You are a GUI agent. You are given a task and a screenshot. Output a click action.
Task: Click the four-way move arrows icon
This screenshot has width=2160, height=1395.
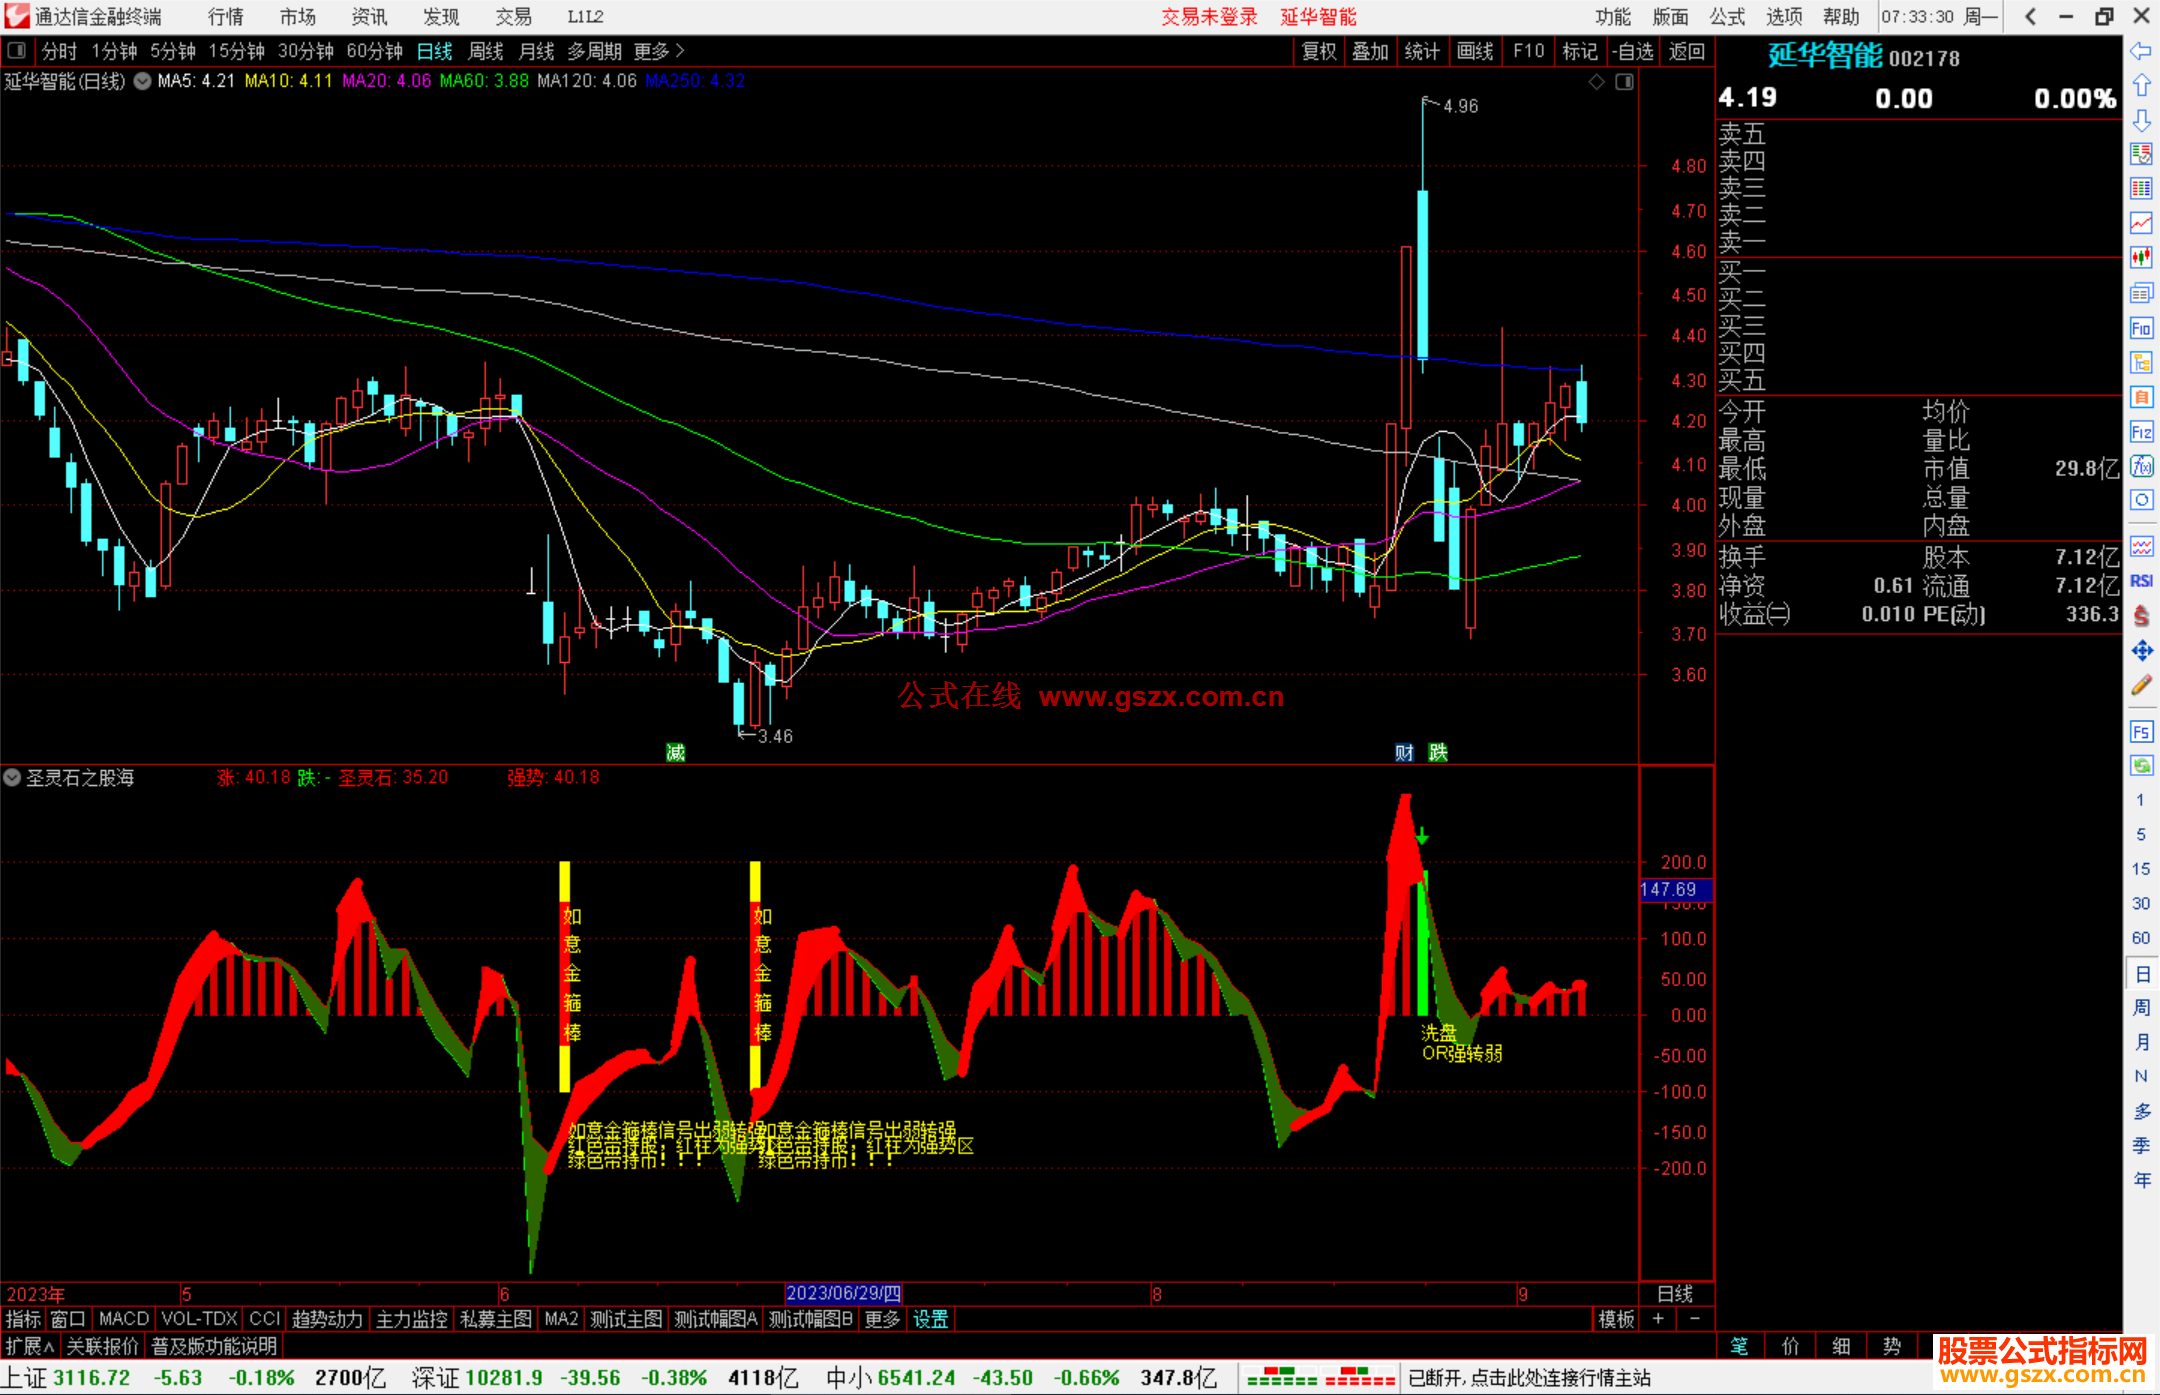(x=2141, y=651)
